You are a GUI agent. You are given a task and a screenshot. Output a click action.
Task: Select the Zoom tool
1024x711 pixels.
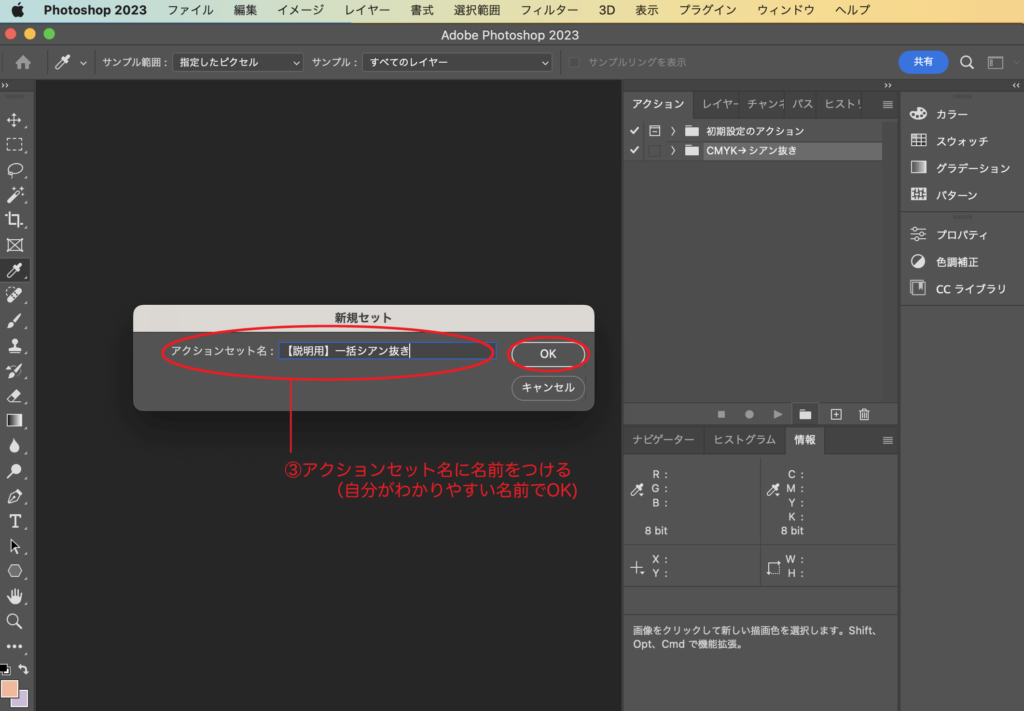point(14,621)
